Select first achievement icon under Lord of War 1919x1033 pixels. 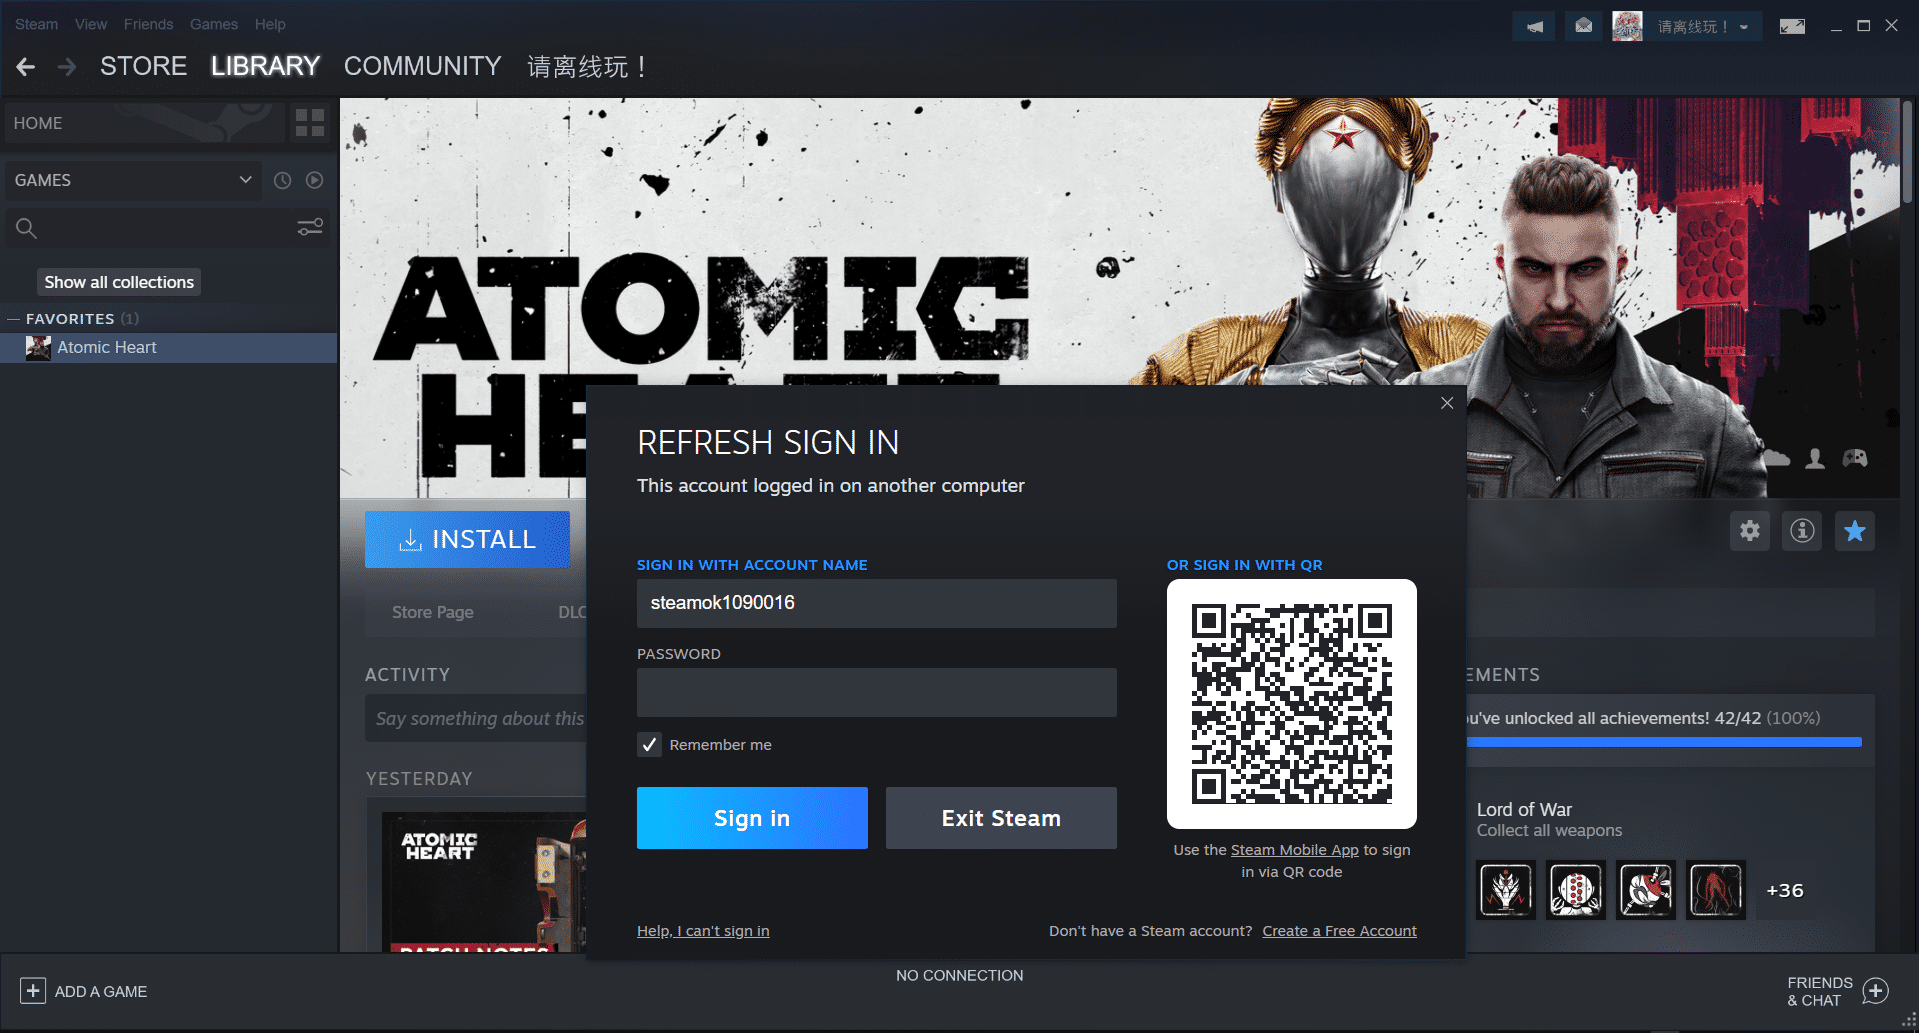(x=1506, y=890)
